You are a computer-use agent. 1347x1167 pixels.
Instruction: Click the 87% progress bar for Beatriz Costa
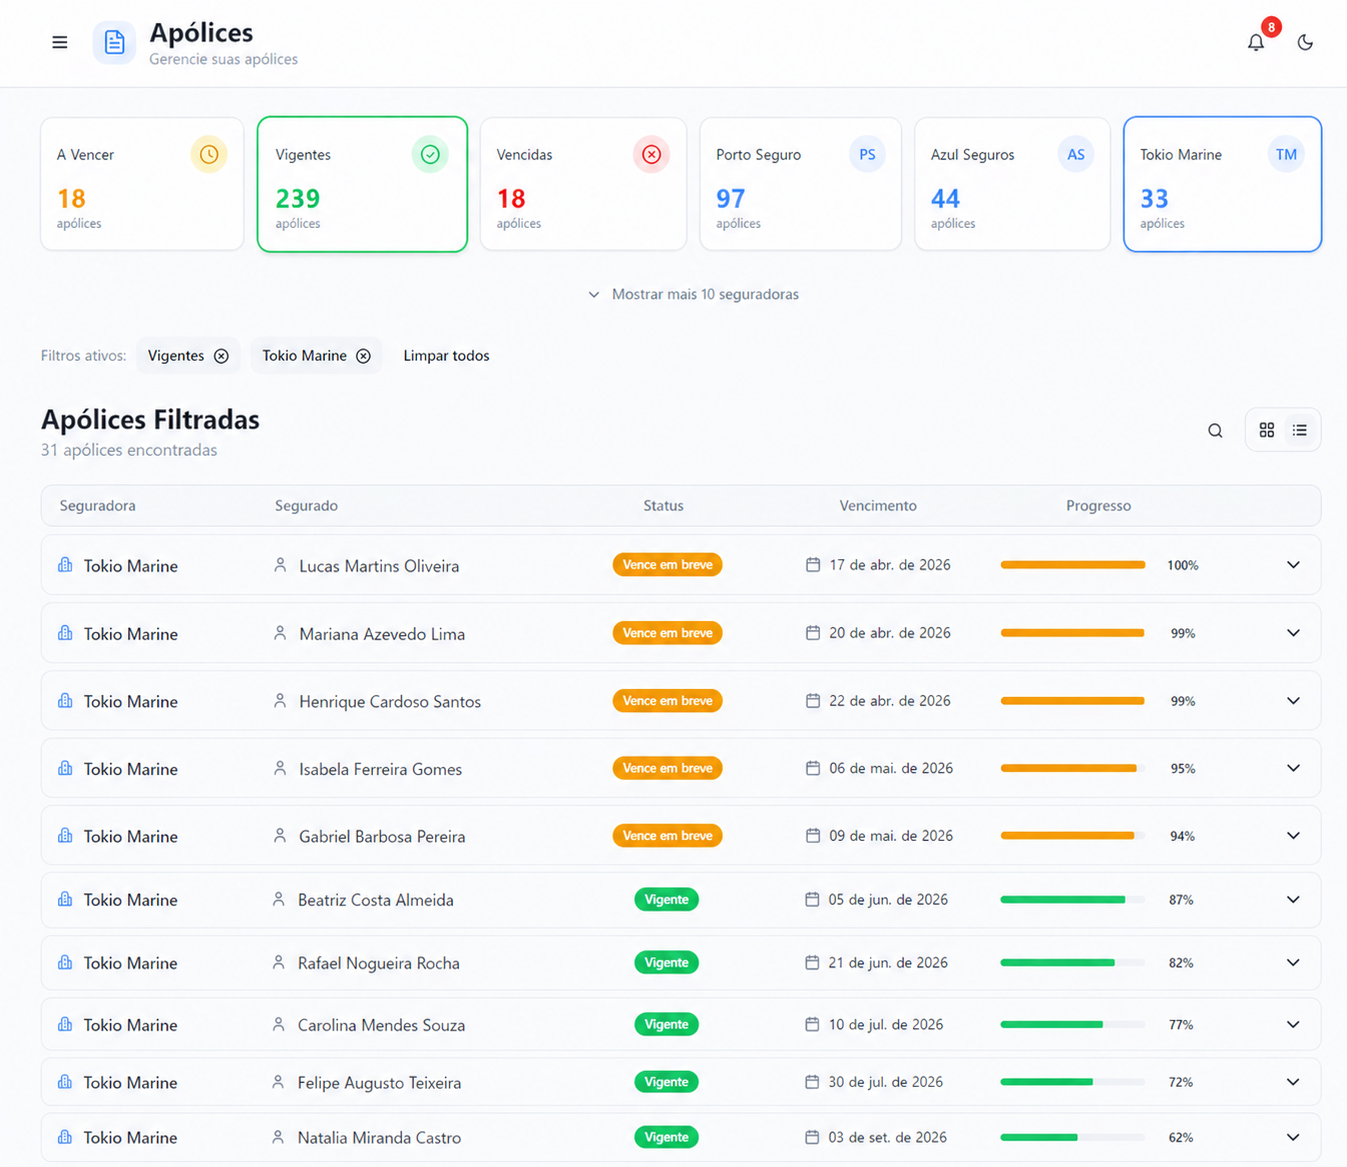[x=1073, y=900]
